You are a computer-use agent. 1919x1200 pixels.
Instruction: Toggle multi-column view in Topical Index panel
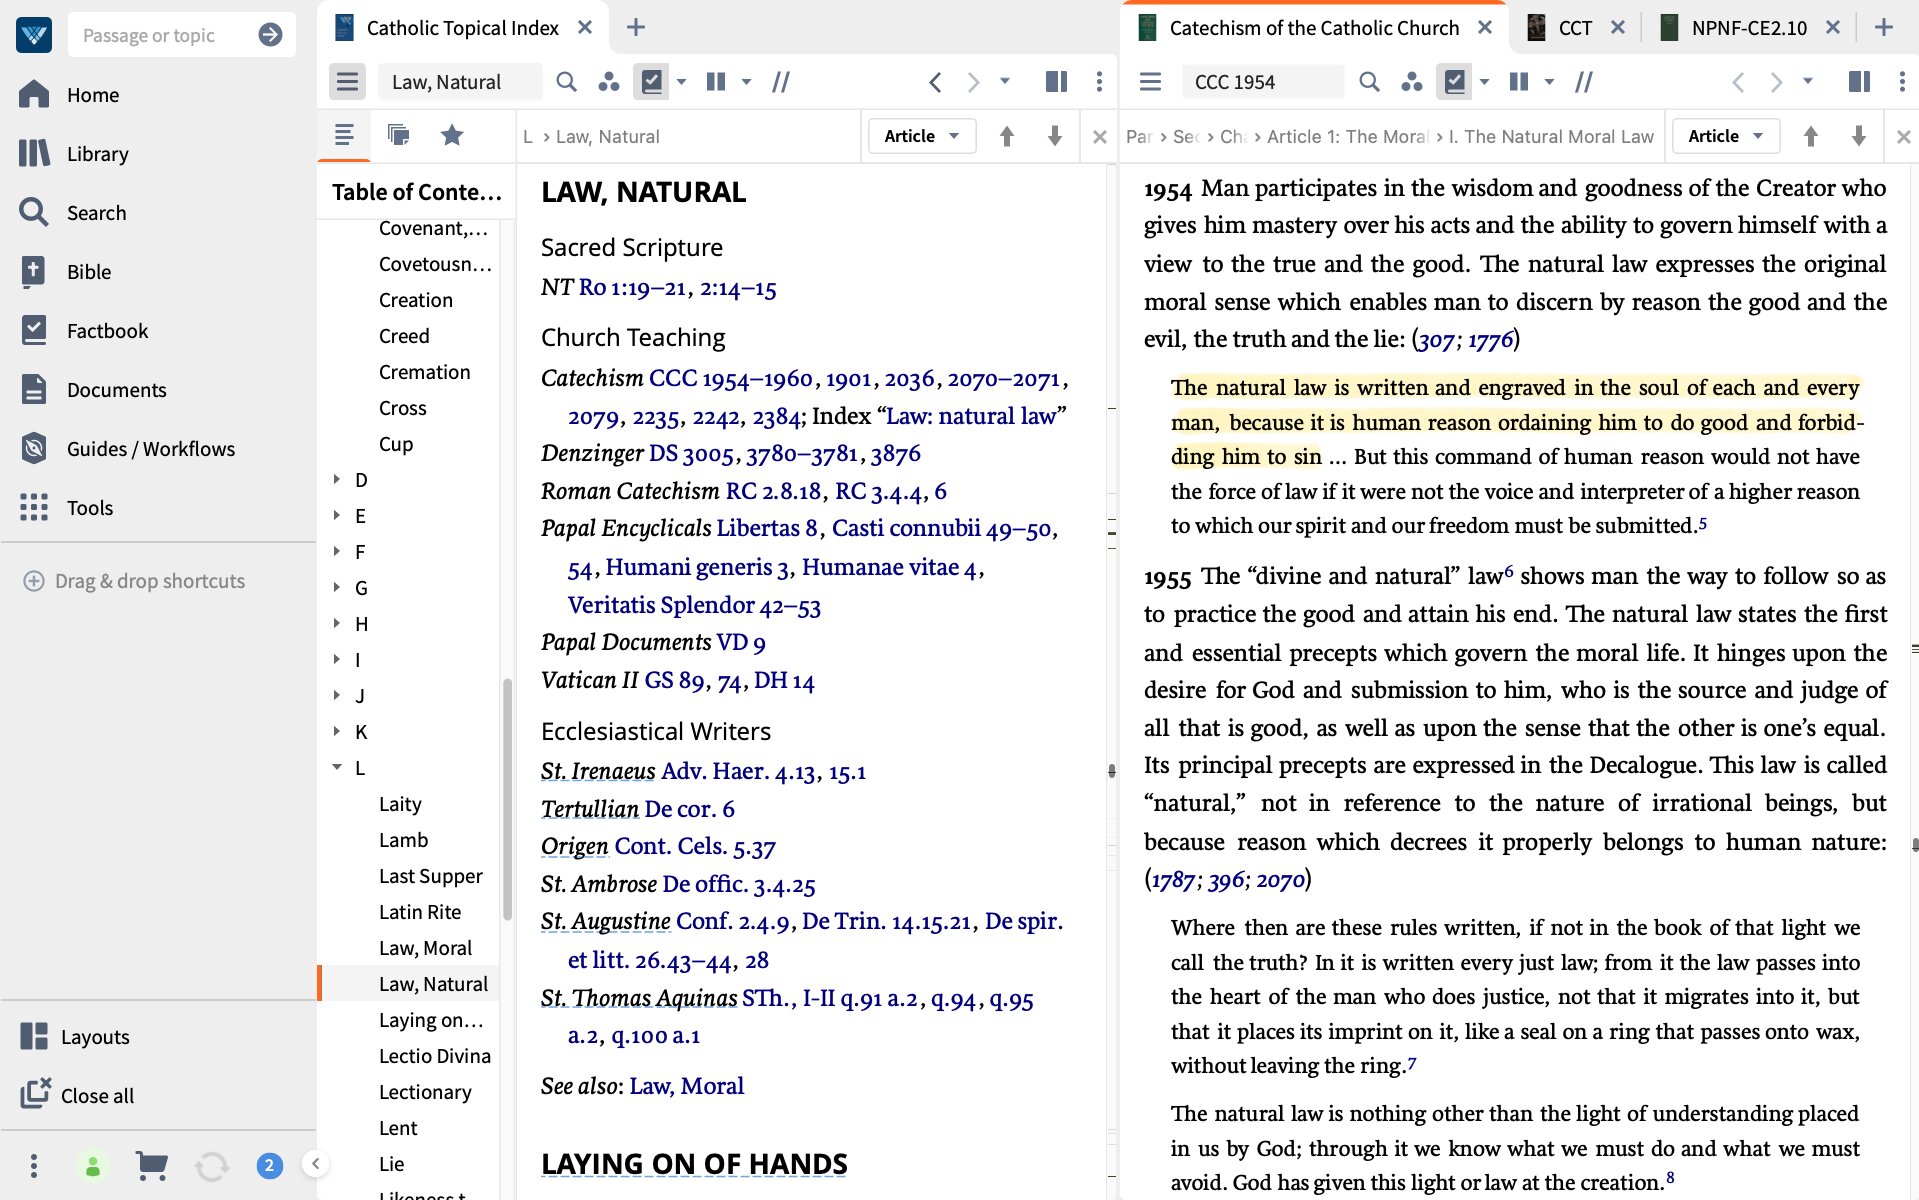[716, 82]
